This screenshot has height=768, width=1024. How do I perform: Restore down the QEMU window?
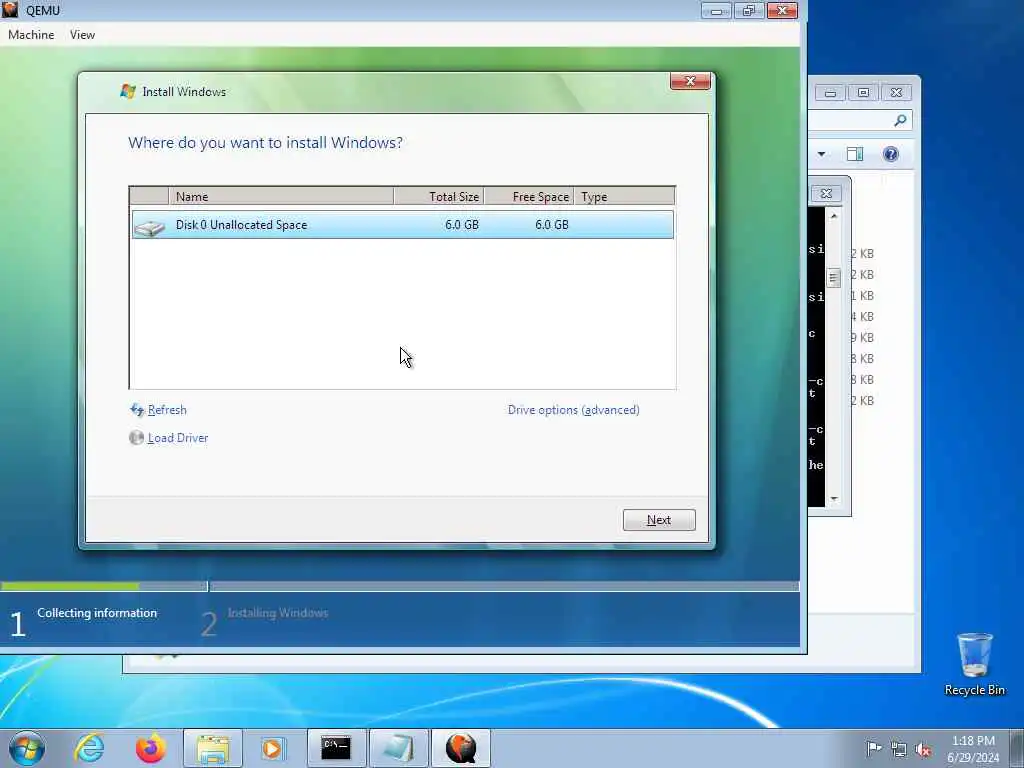point(748,10)
